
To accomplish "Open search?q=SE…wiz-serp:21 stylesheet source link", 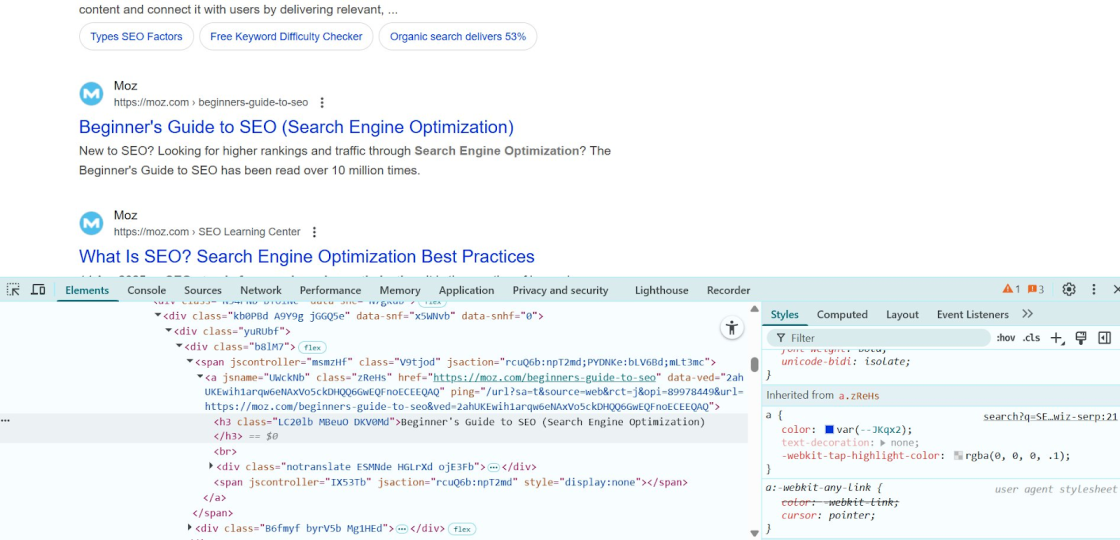I will coord(1050,416).
